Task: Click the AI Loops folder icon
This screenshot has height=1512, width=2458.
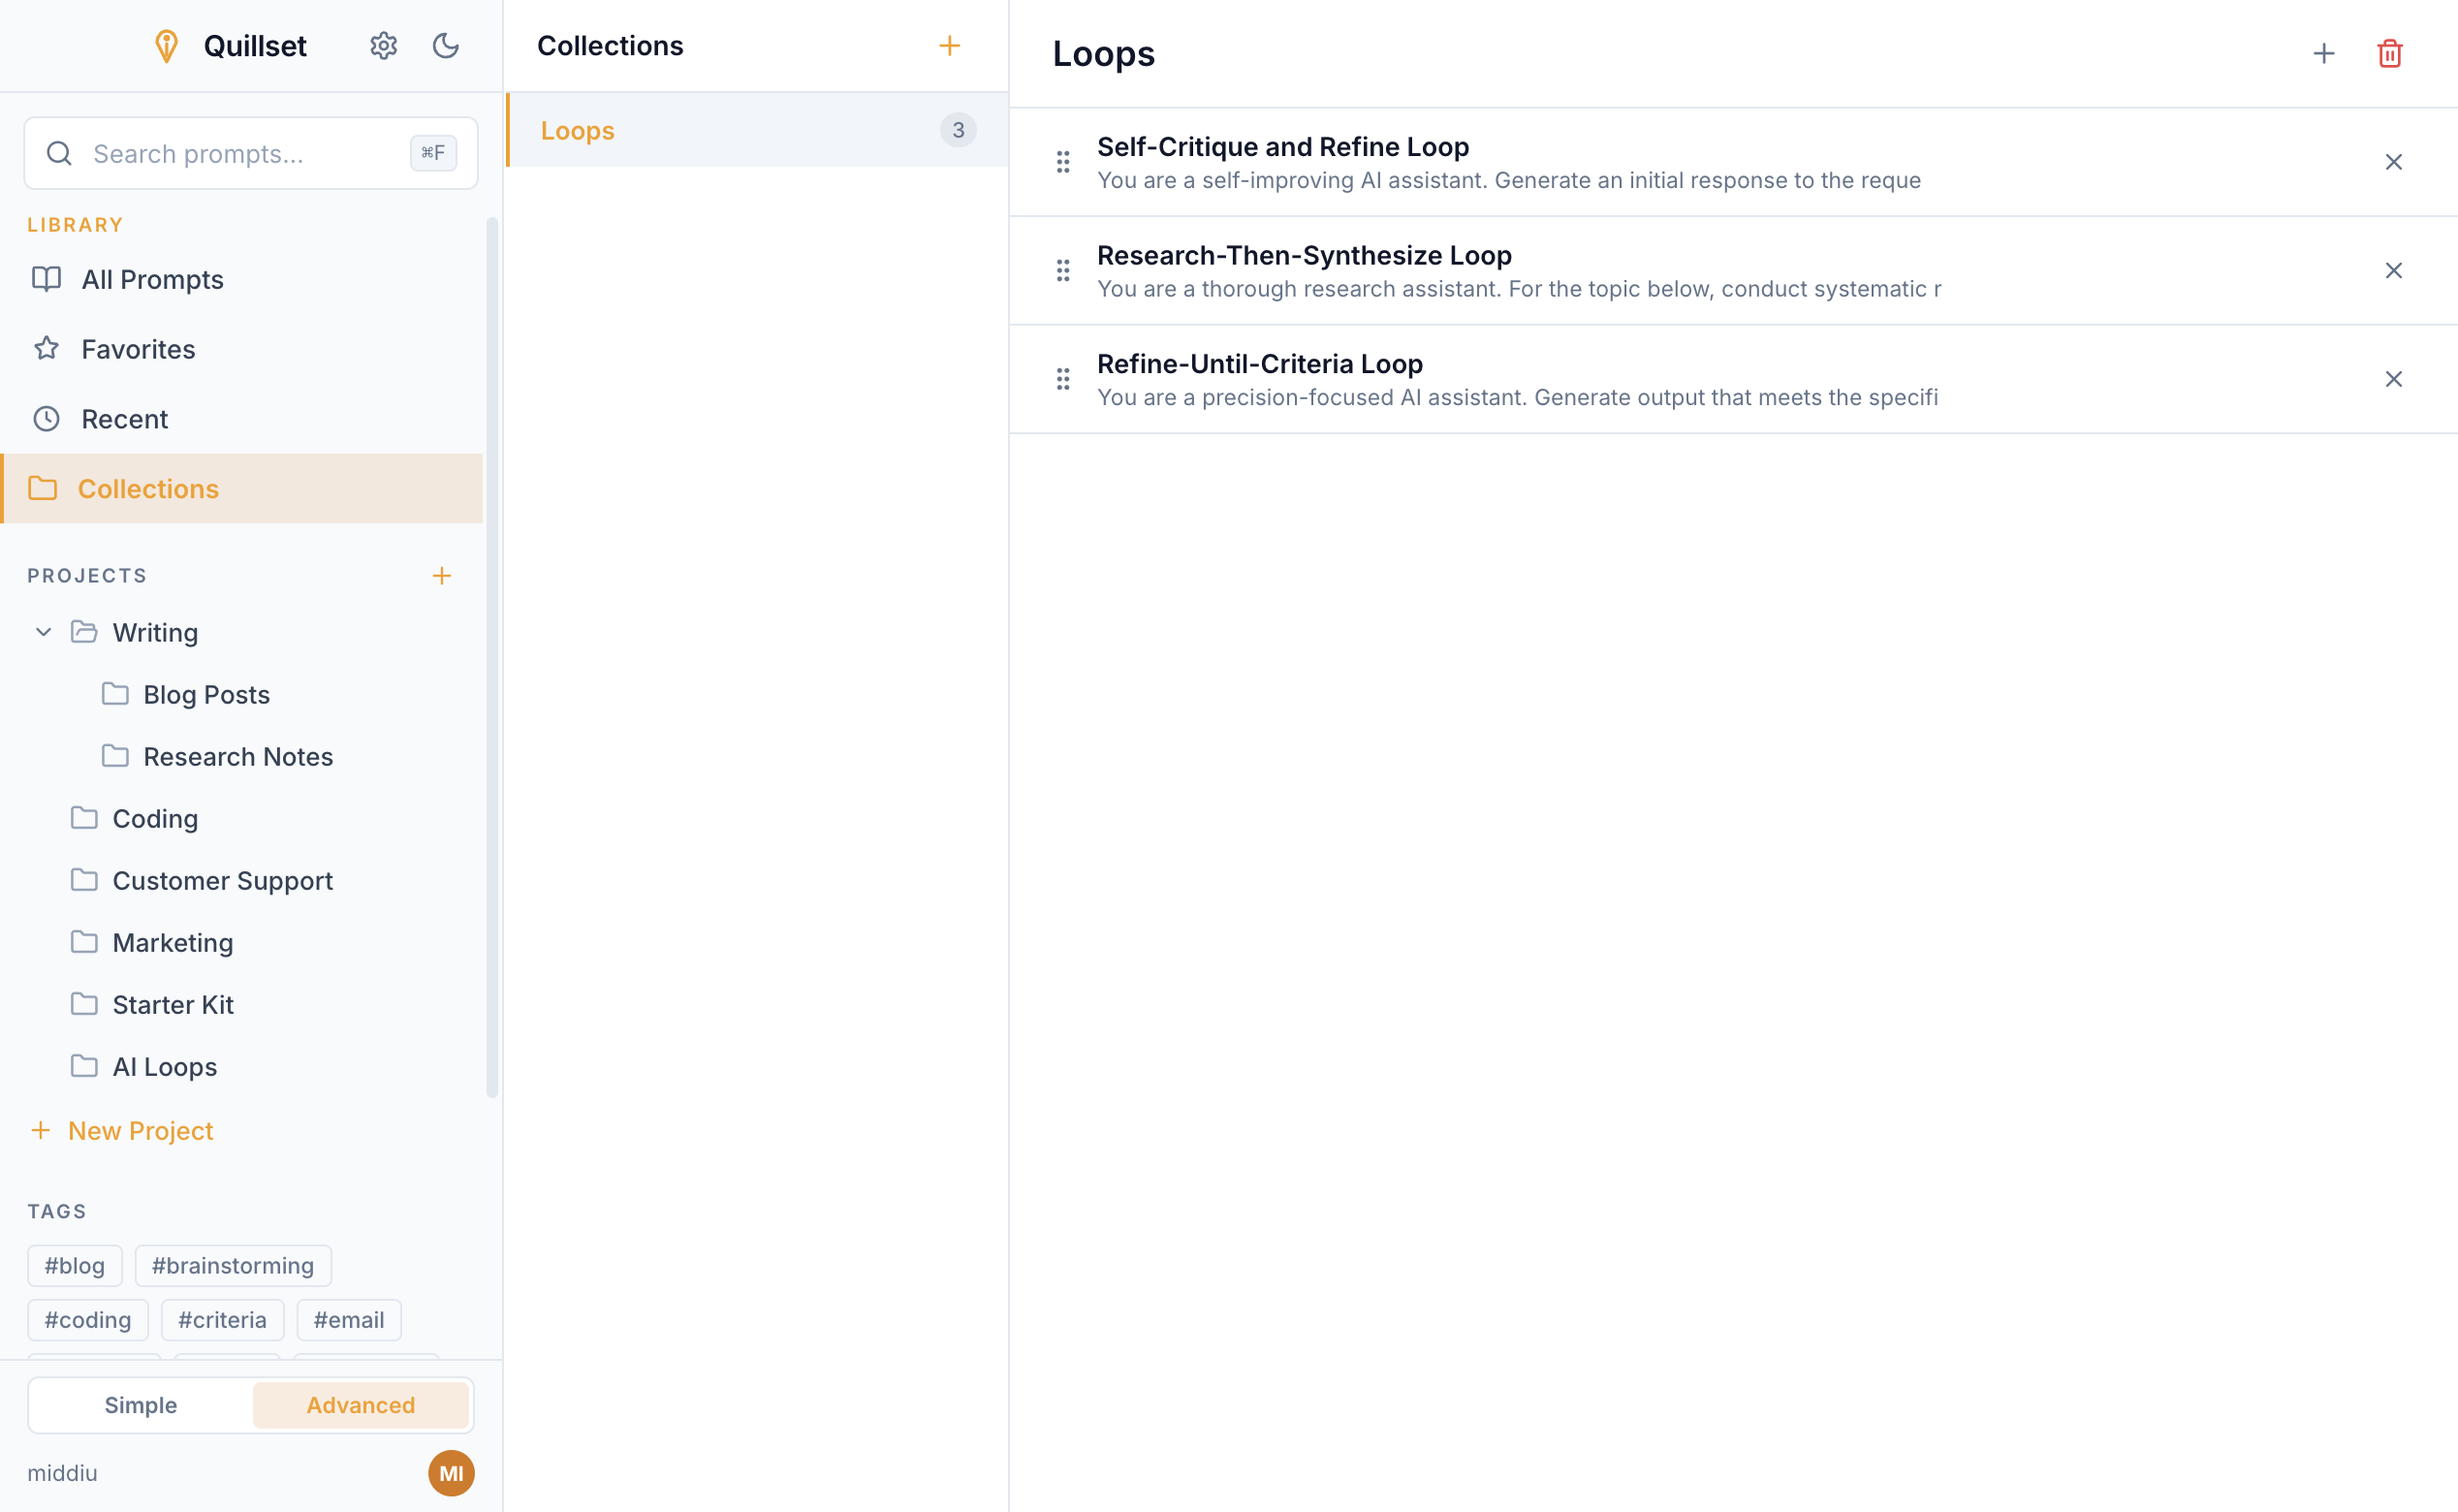Action: click(84, 1066)
